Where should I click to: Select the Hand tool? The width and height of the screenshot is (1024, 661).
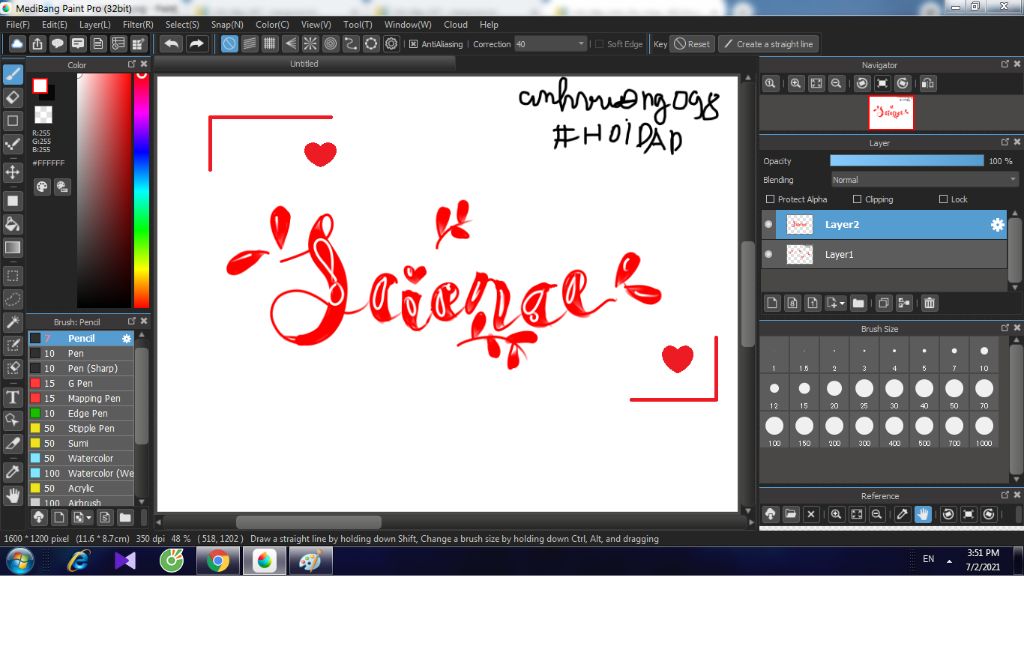click(12, 495)
